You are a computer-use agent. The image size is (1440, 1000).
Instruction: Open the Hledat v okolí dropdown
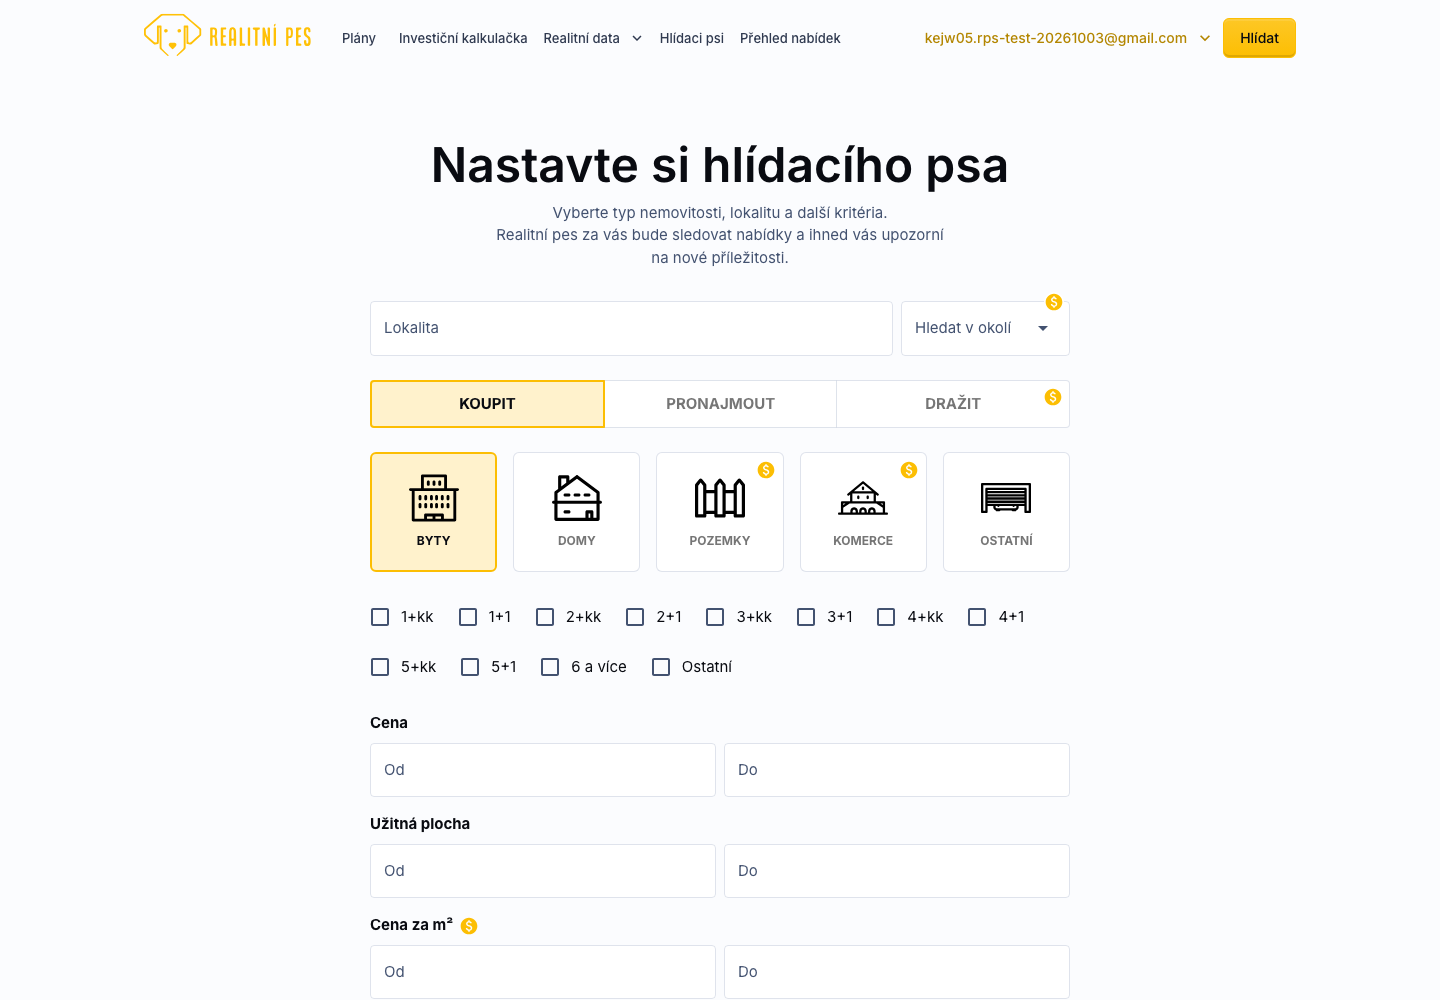985,328
